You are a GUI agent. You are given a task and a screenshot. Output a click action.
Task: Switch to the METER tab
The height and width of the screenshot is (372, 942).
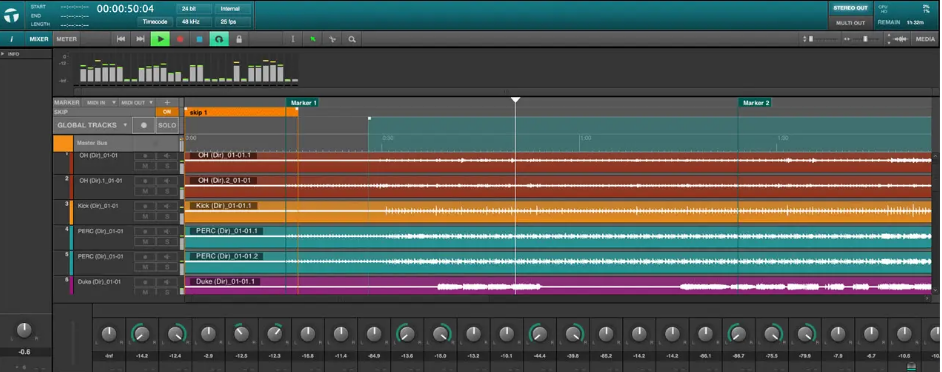[66, 39]
